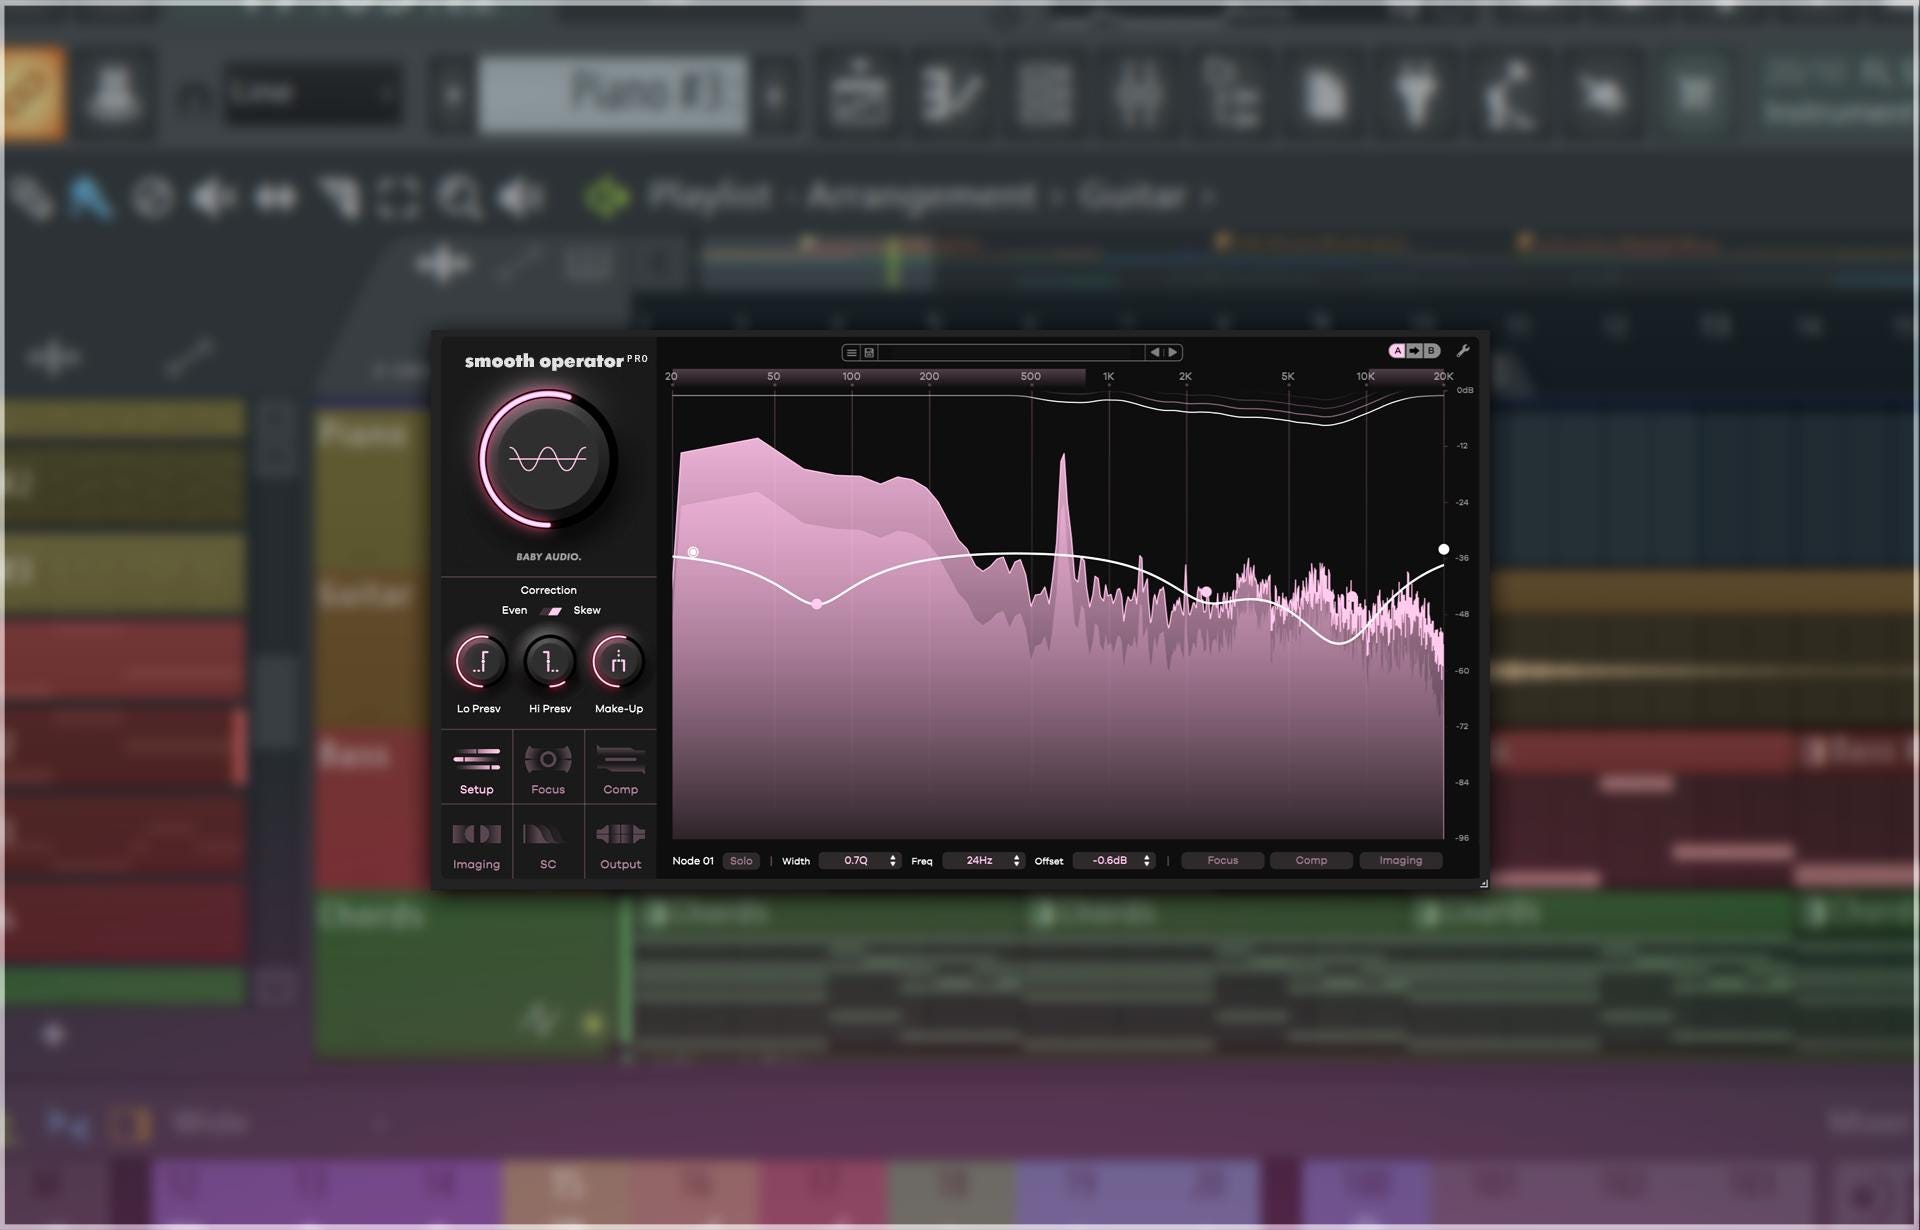Screen dimensions: 1920x1230
Task: Click the Node 01 label
Action: (x=693, y=861)
